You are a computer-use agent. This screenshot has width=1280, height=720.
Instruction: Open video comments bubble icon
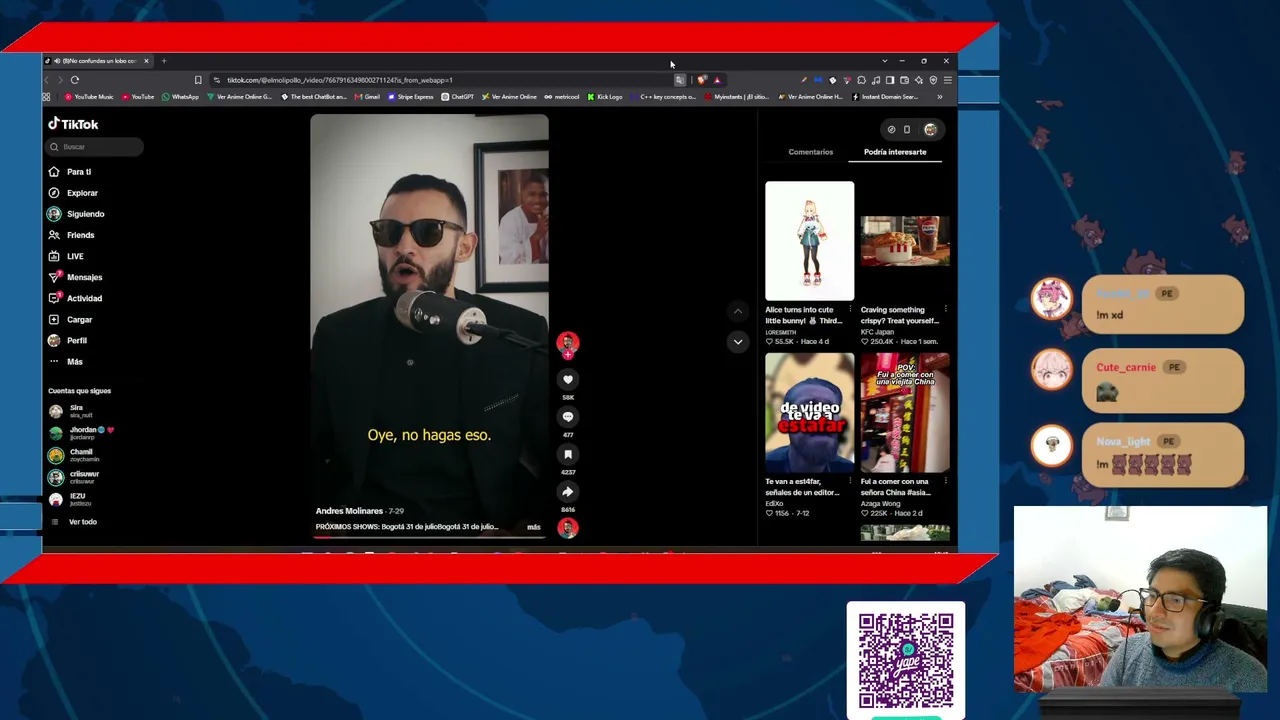pos(568,417)
